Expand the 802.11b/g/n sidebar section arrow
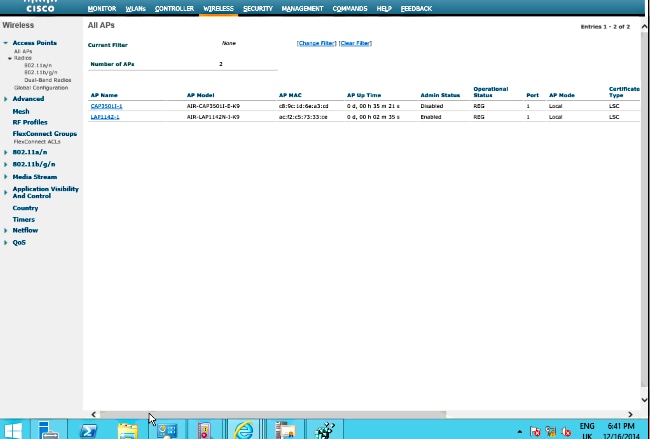Screen dimensions: 650x439 pos(5,165)
